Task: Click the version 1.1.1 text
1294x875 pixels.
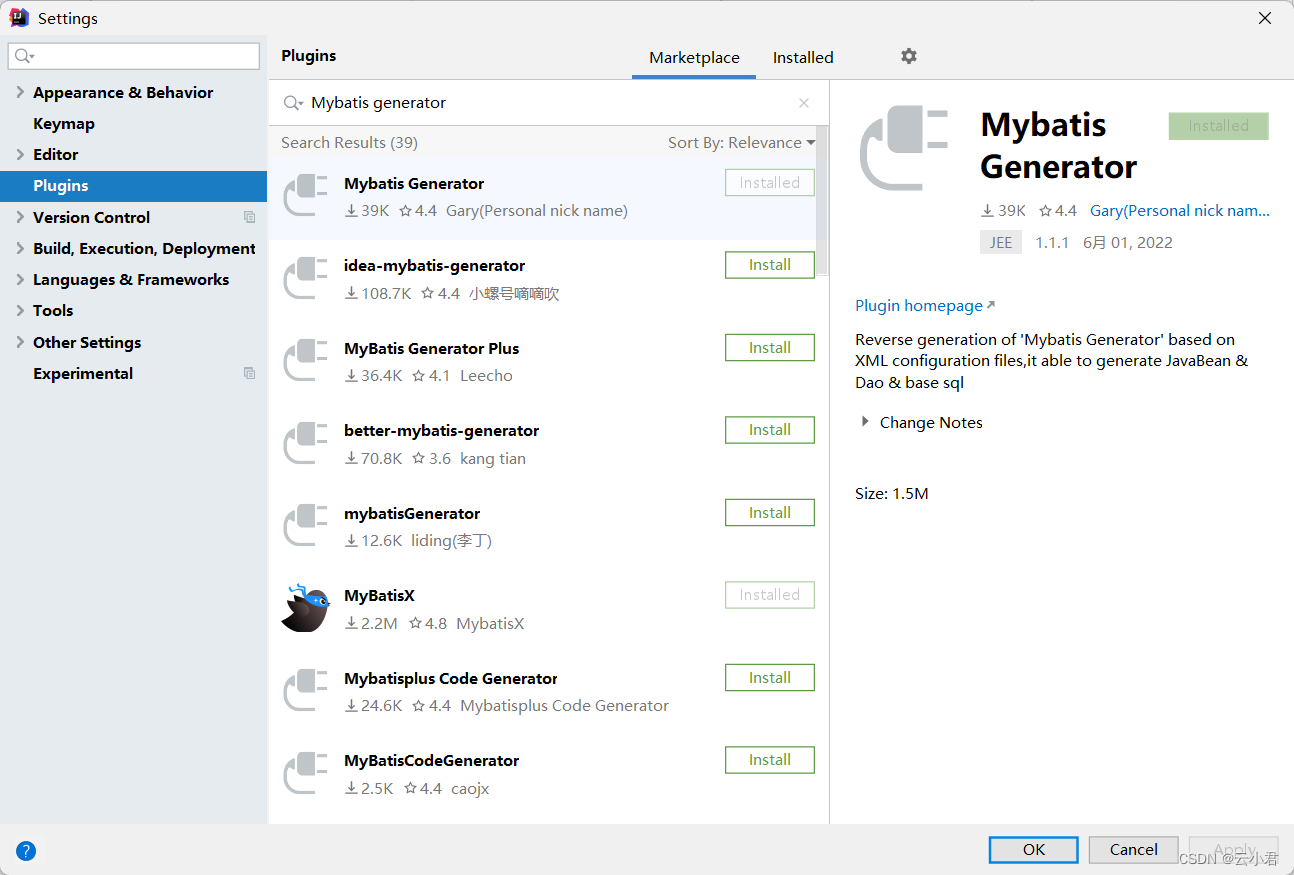Action: [1052, 242]
